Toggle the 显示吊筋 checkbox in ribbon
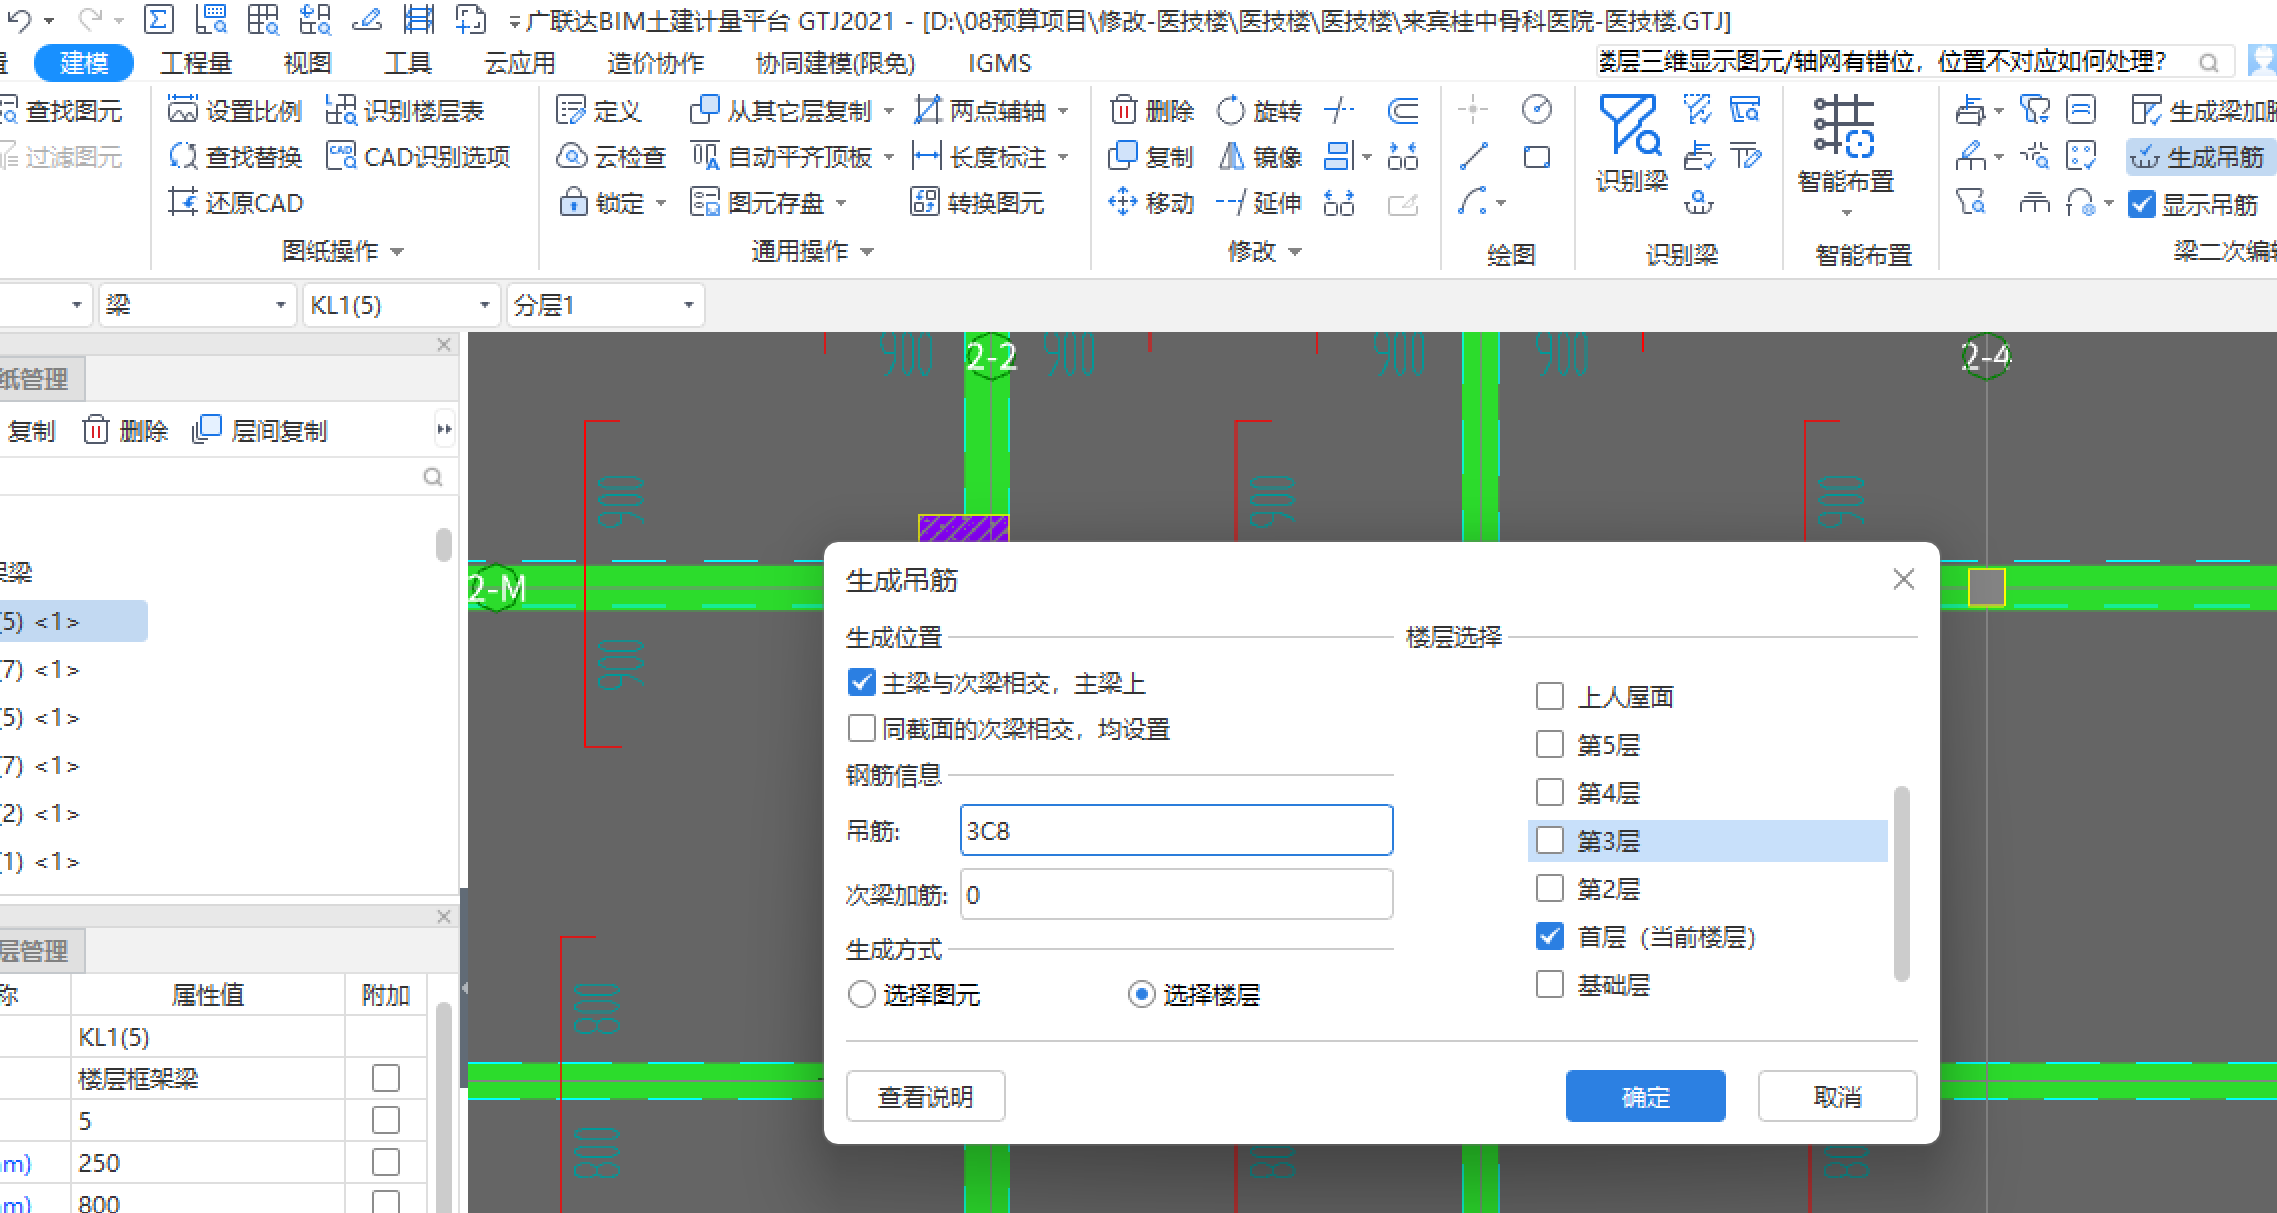Screen dimensions: 2277x1213 [2141, 205]
